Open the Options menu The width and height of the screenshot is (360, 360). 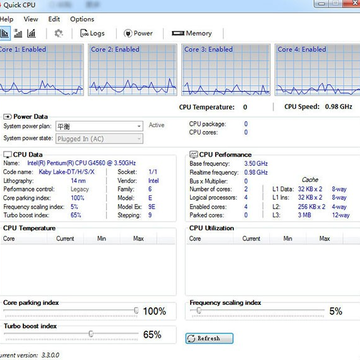(82, 19)
